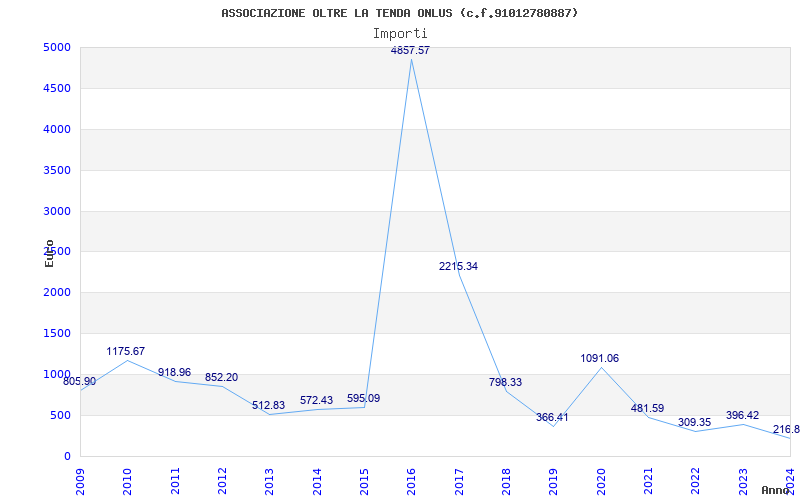The height and width of the screenshot is (500, 800).
Task: Click the x-axis year 2022
Action: (695, 482)
